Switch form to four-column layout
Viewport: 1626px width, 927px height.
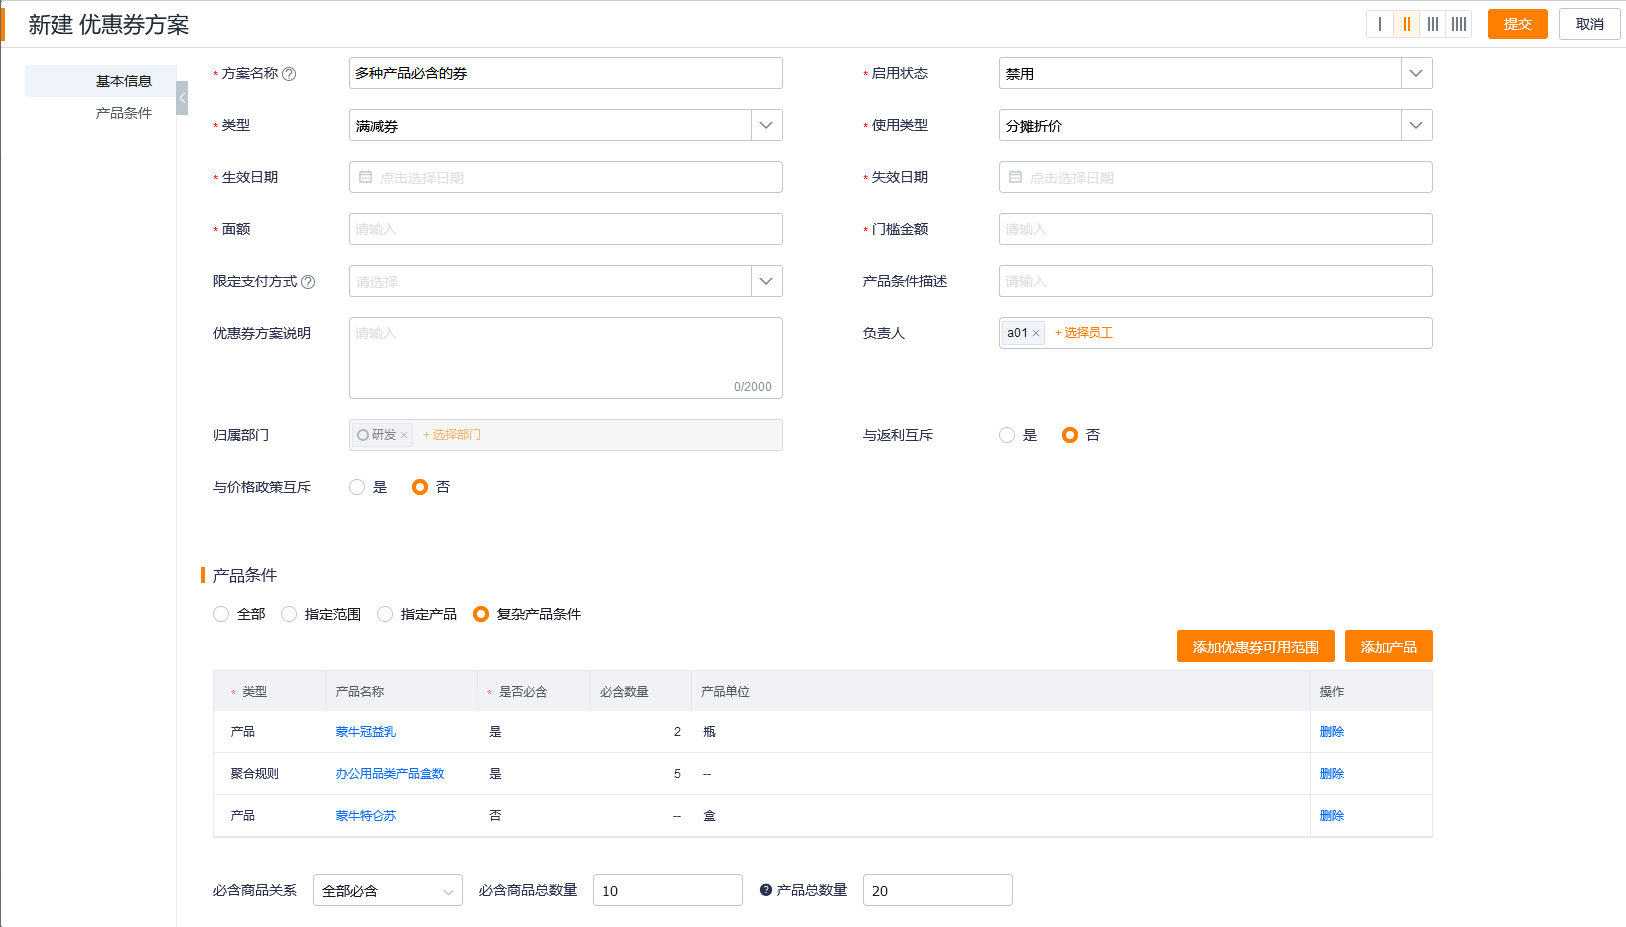1459,24
